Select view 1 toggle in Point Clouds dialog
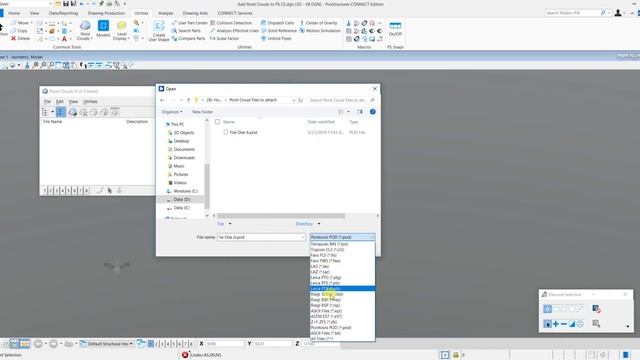Screen dimensions: 640x360 (x=45, y=191)
